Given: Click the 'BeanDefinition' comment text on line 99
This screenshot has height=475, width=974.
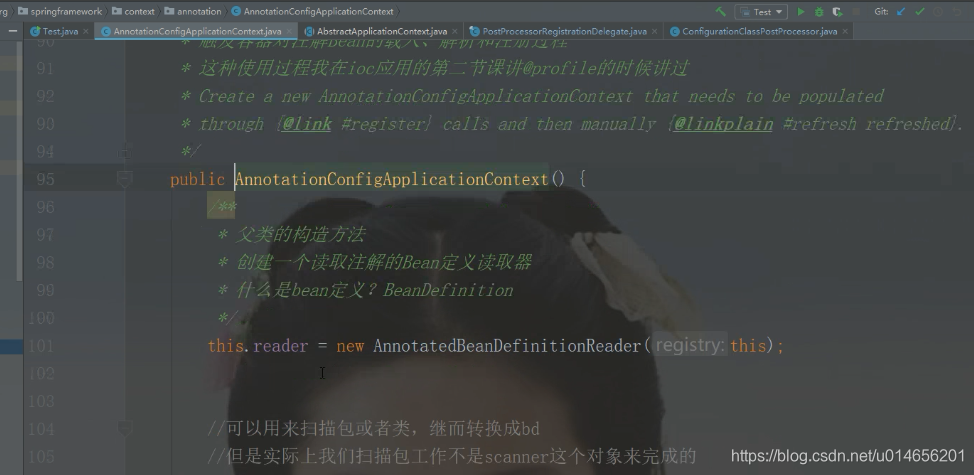Looking at the screenshot, I should (x=448, y=290).
